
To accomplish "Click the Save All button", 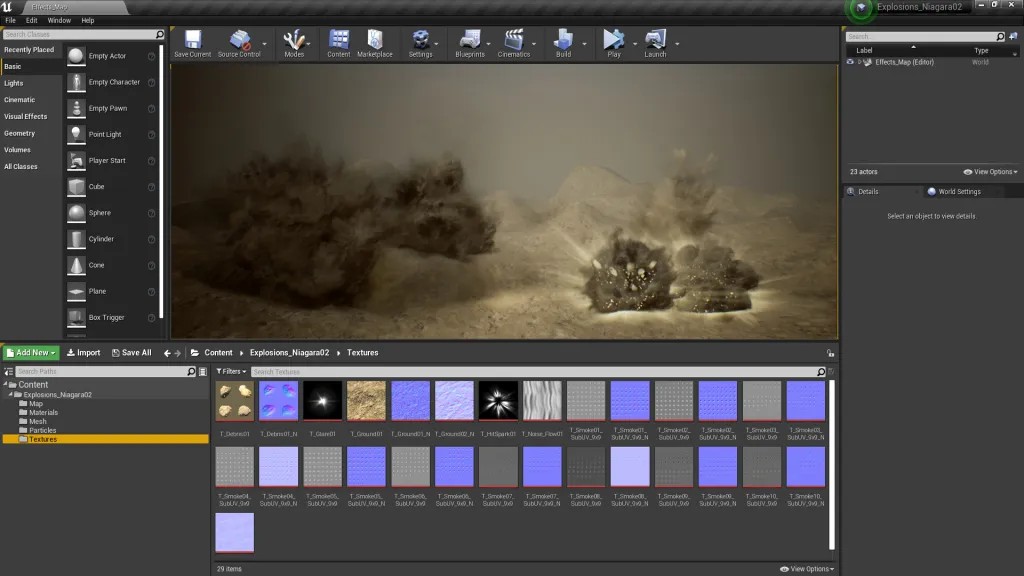I will coord(131,353).
